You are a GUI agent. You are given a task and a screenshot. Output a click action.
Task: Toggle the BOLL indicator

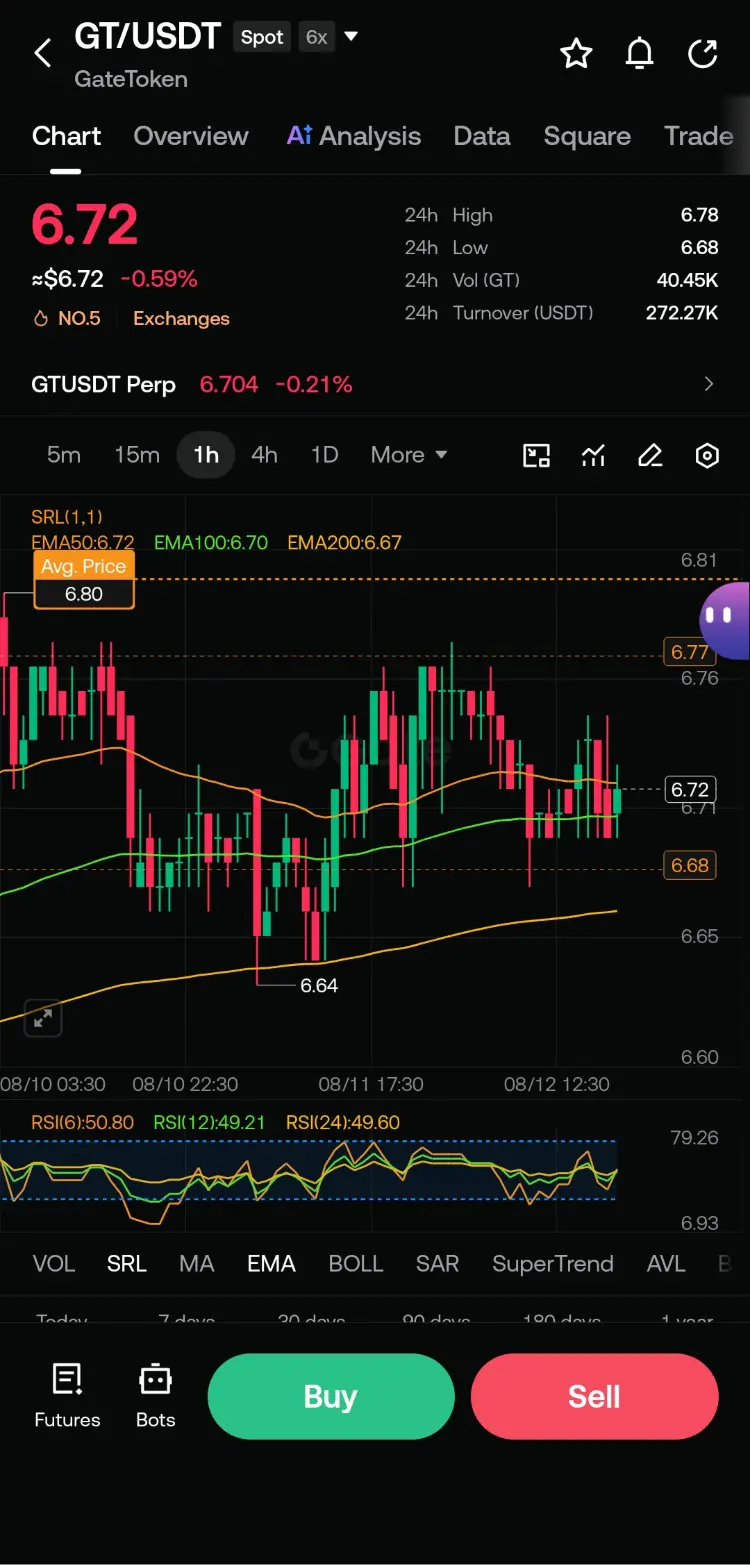pos(356,1264)
